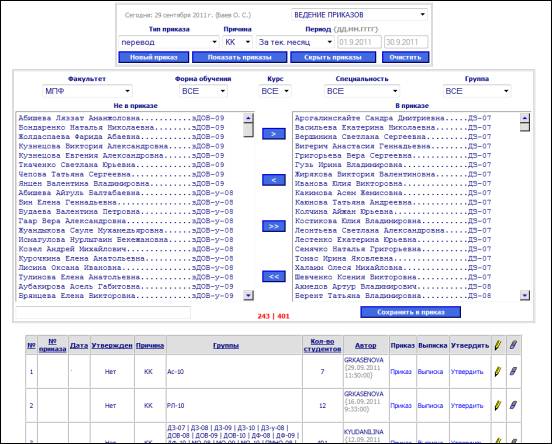Open Группа dropdown
The height and width of the screenshot is (444, 552).
pyautogui.click(x=477, y=91)
